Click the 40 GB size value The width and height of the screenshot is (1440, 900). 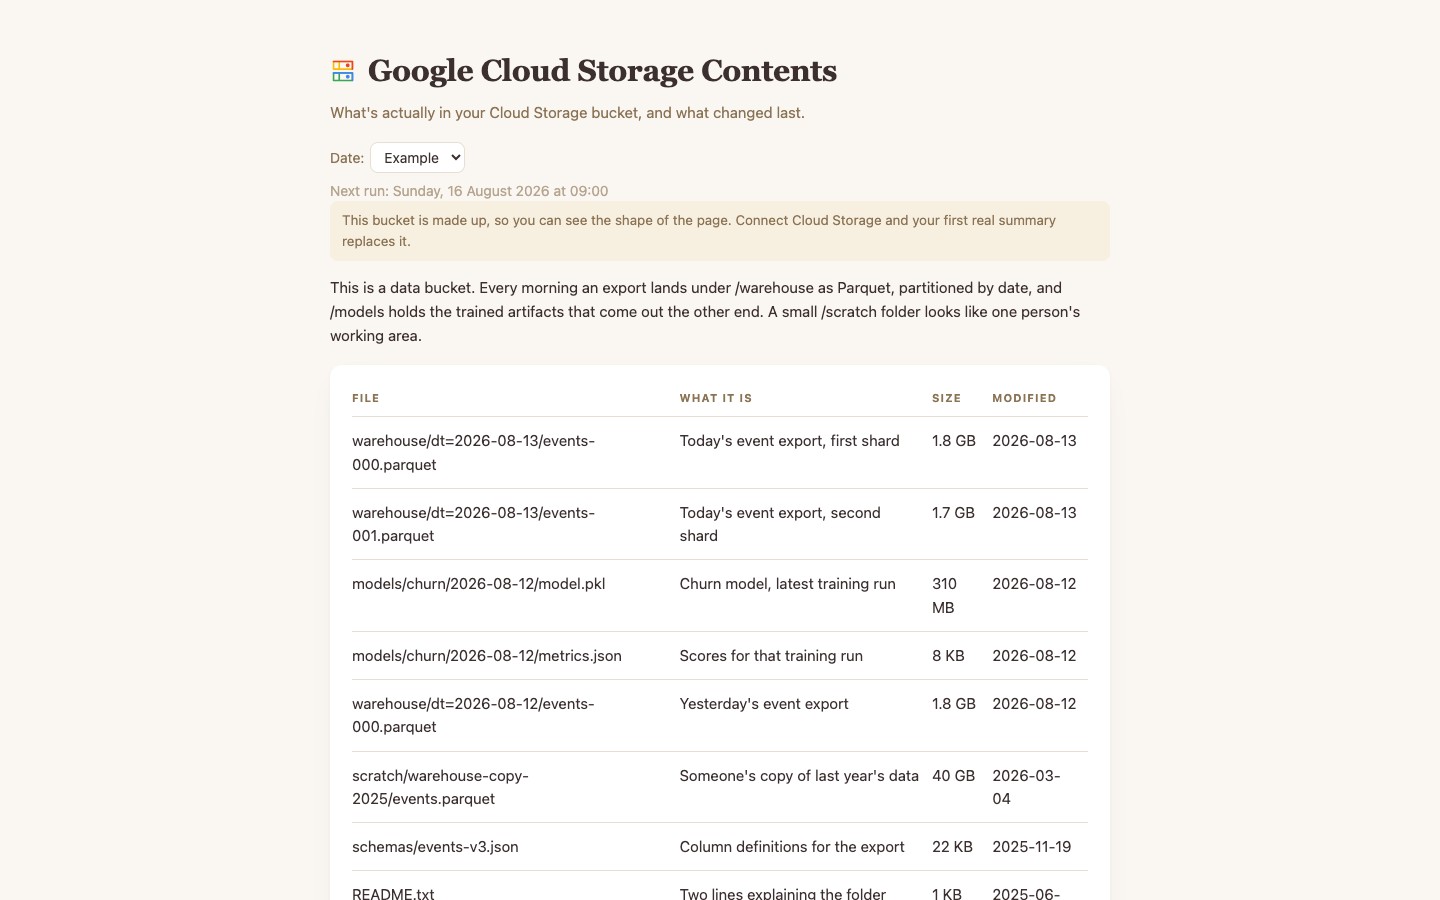(x=953, y=775)
